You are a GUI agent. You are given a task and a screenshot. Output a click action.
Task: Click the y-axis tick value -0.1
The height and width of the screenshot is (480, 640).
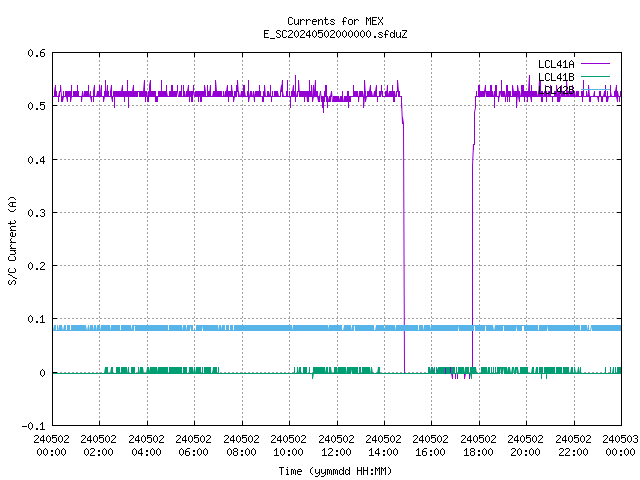click(33, 426)
